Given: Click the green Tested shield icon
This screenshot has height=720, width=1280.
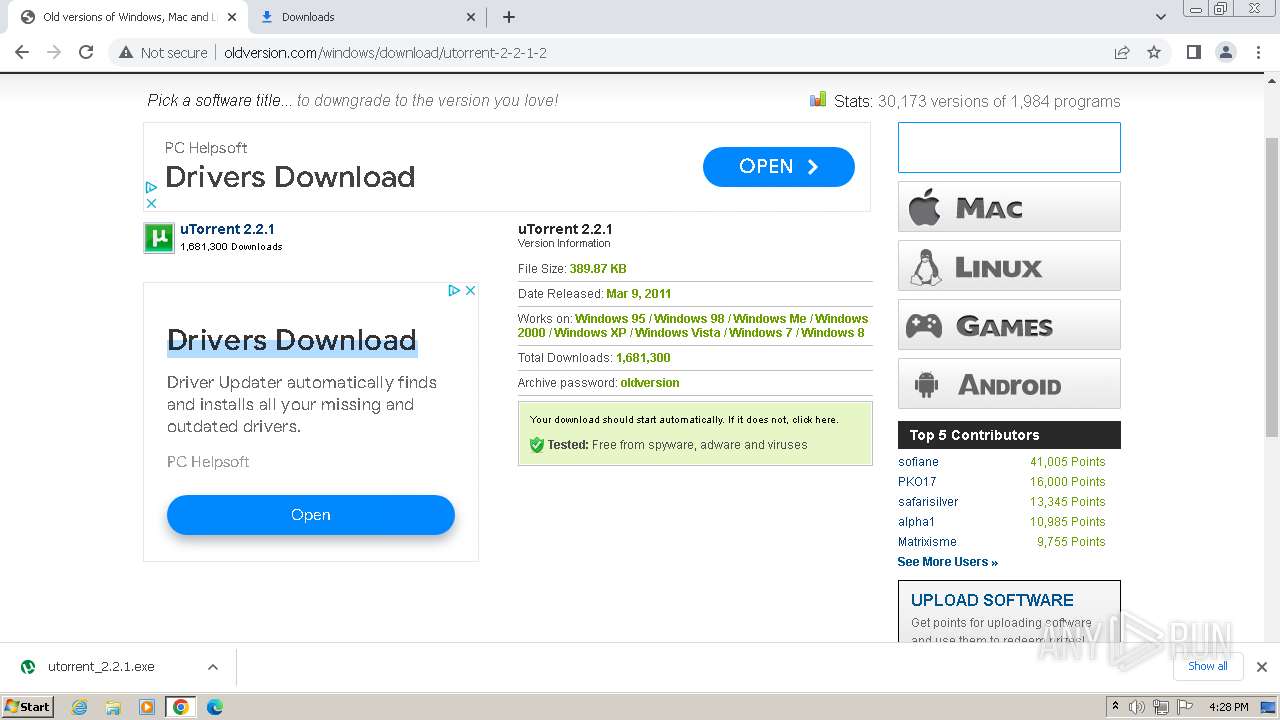Looking at the screenshot, I should [537, 445].
